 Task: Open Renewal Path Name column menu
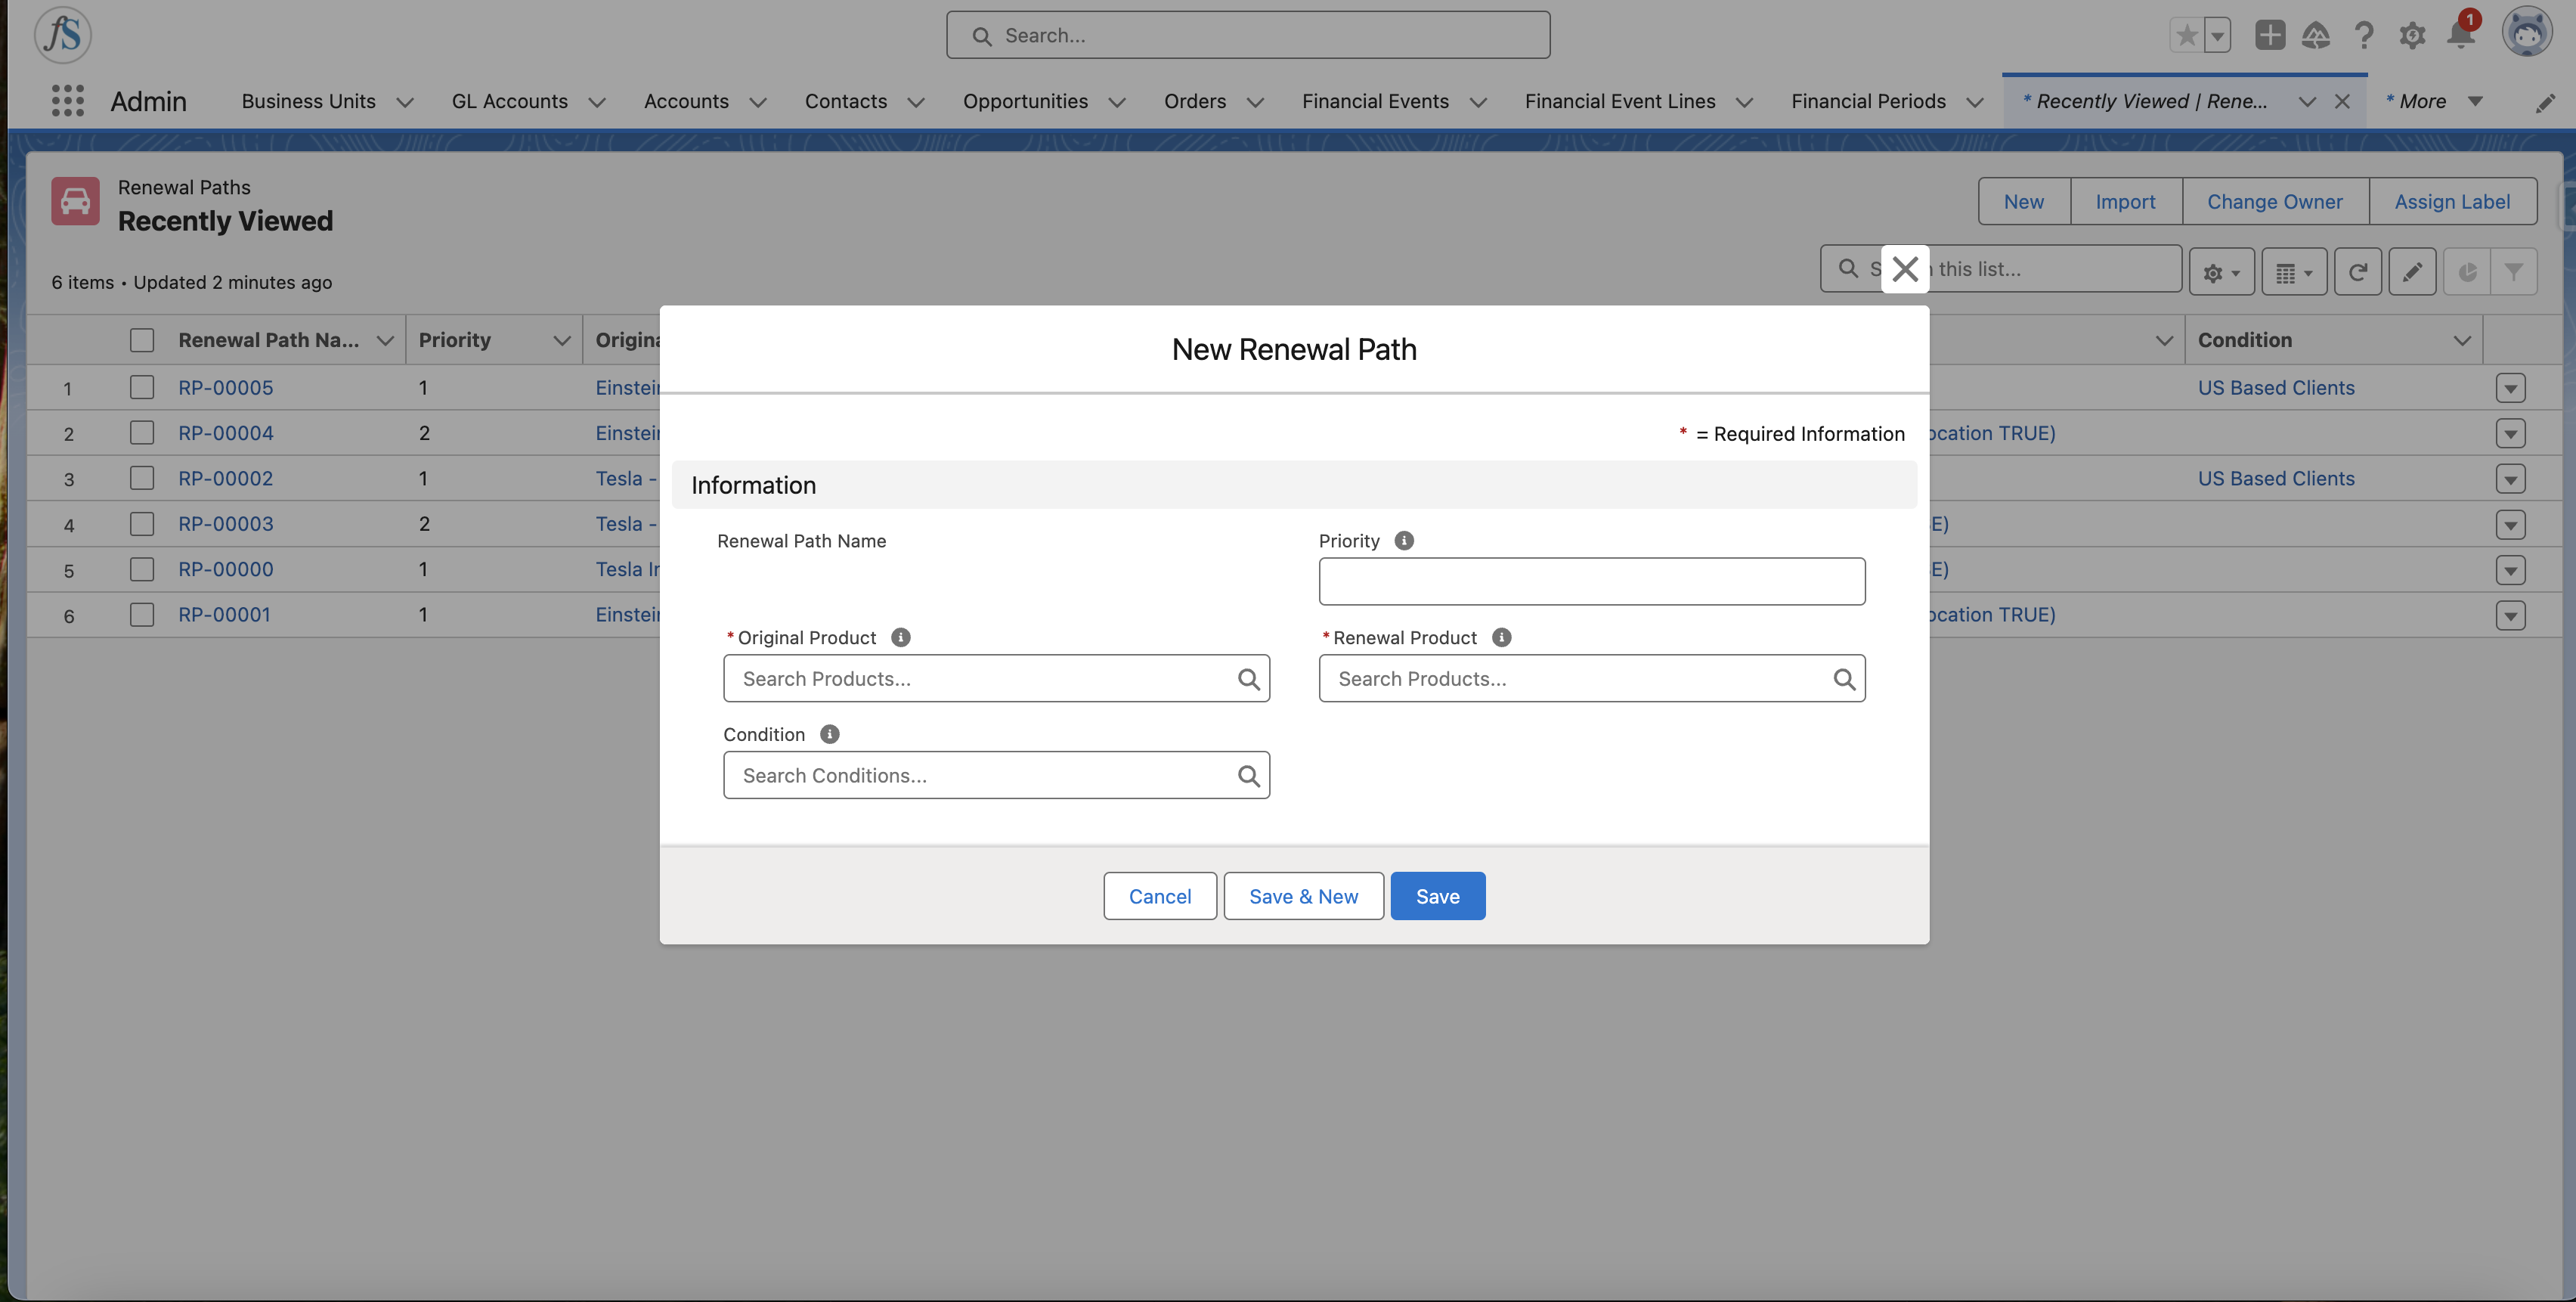(385, 341)
